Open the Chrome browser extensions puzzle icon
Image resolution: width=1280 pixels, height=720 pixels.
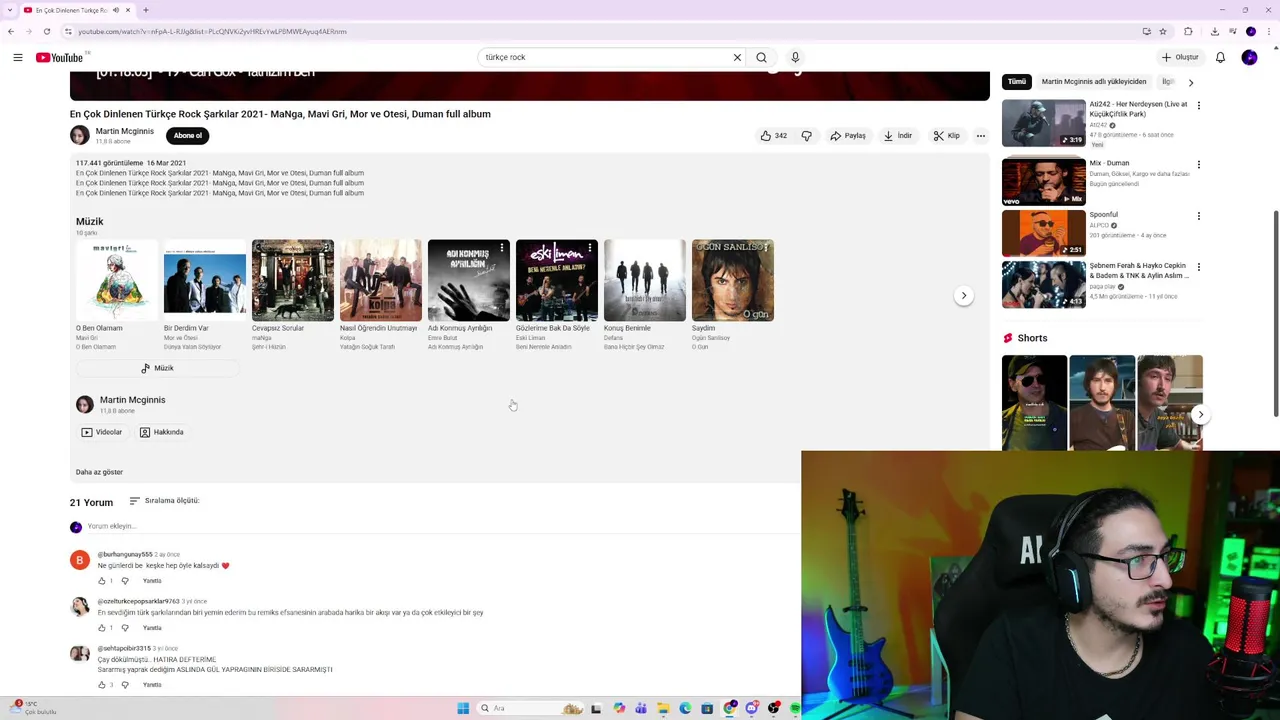coord(1188,31)
